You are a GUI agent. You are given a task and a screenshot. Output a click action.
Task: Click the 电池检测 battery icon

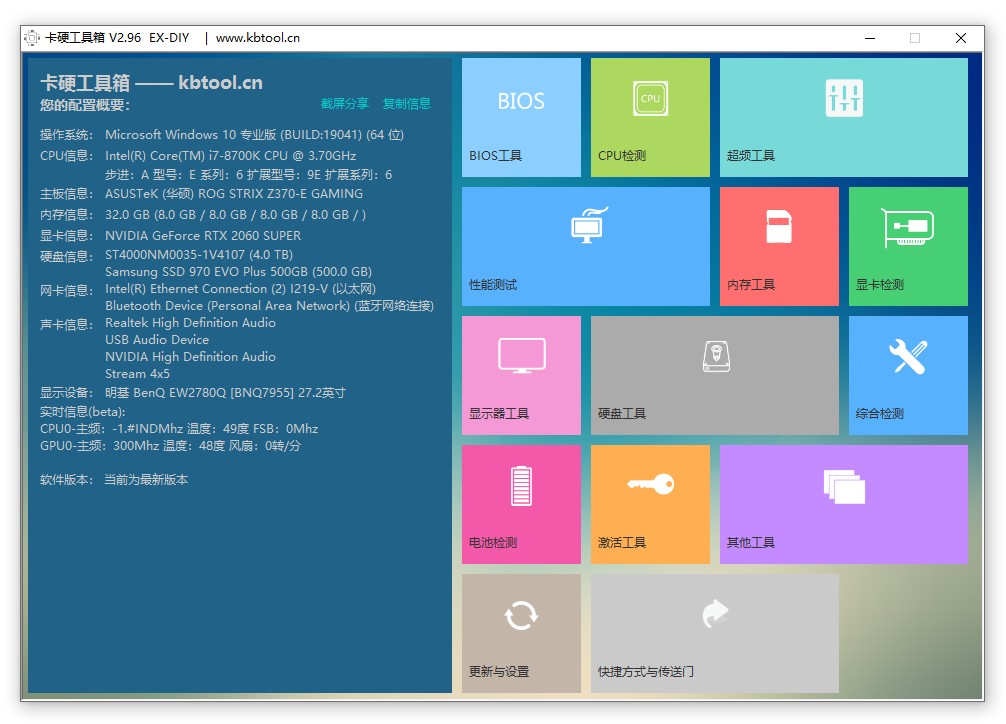tap(521, 486)
